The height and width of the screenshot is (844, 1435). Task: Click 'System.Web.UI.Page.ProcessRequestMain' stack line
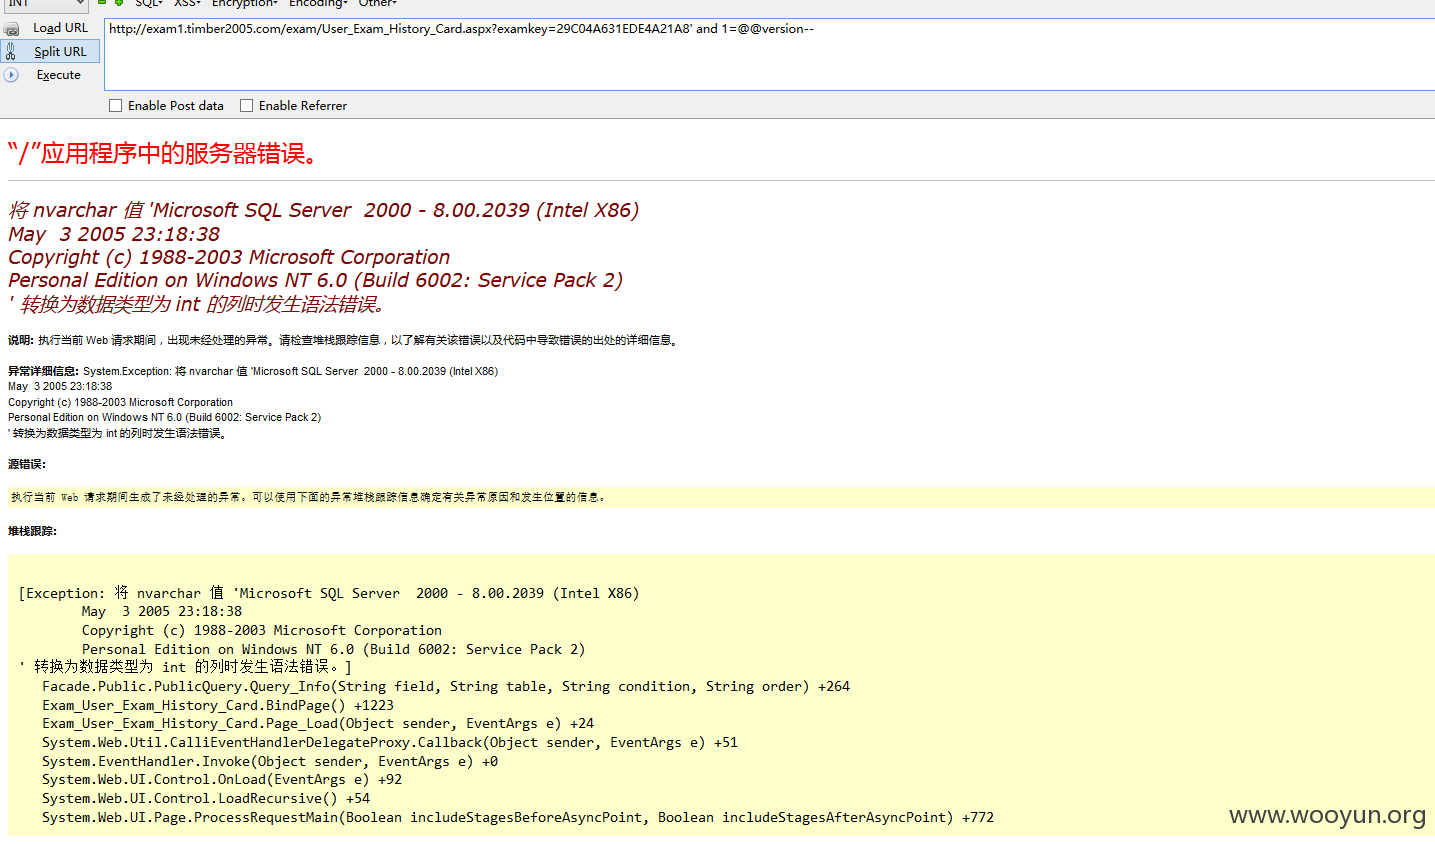(x=518, y=817)
